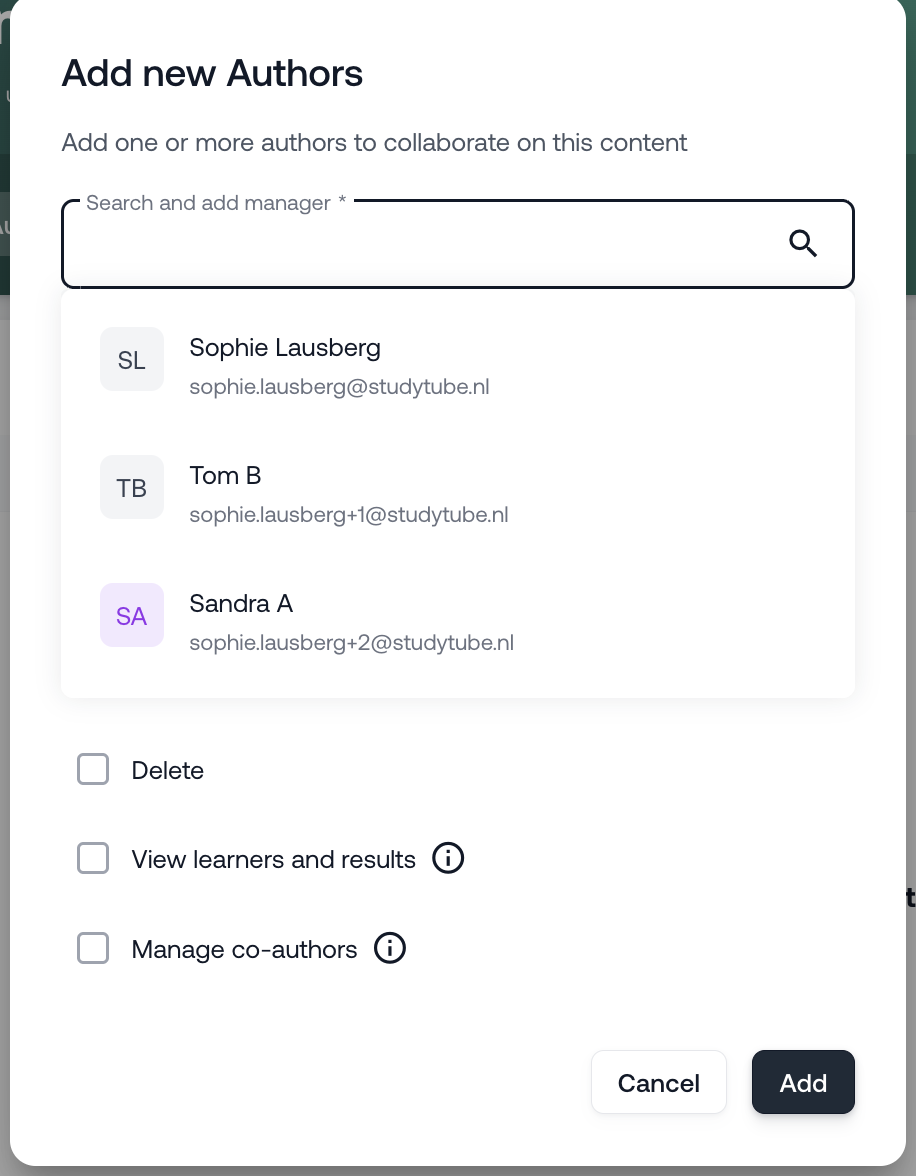The image size is (916, 1176).
Task: Select Sophie Lausberg from the suggestions
Action: (x=285, y=348)
